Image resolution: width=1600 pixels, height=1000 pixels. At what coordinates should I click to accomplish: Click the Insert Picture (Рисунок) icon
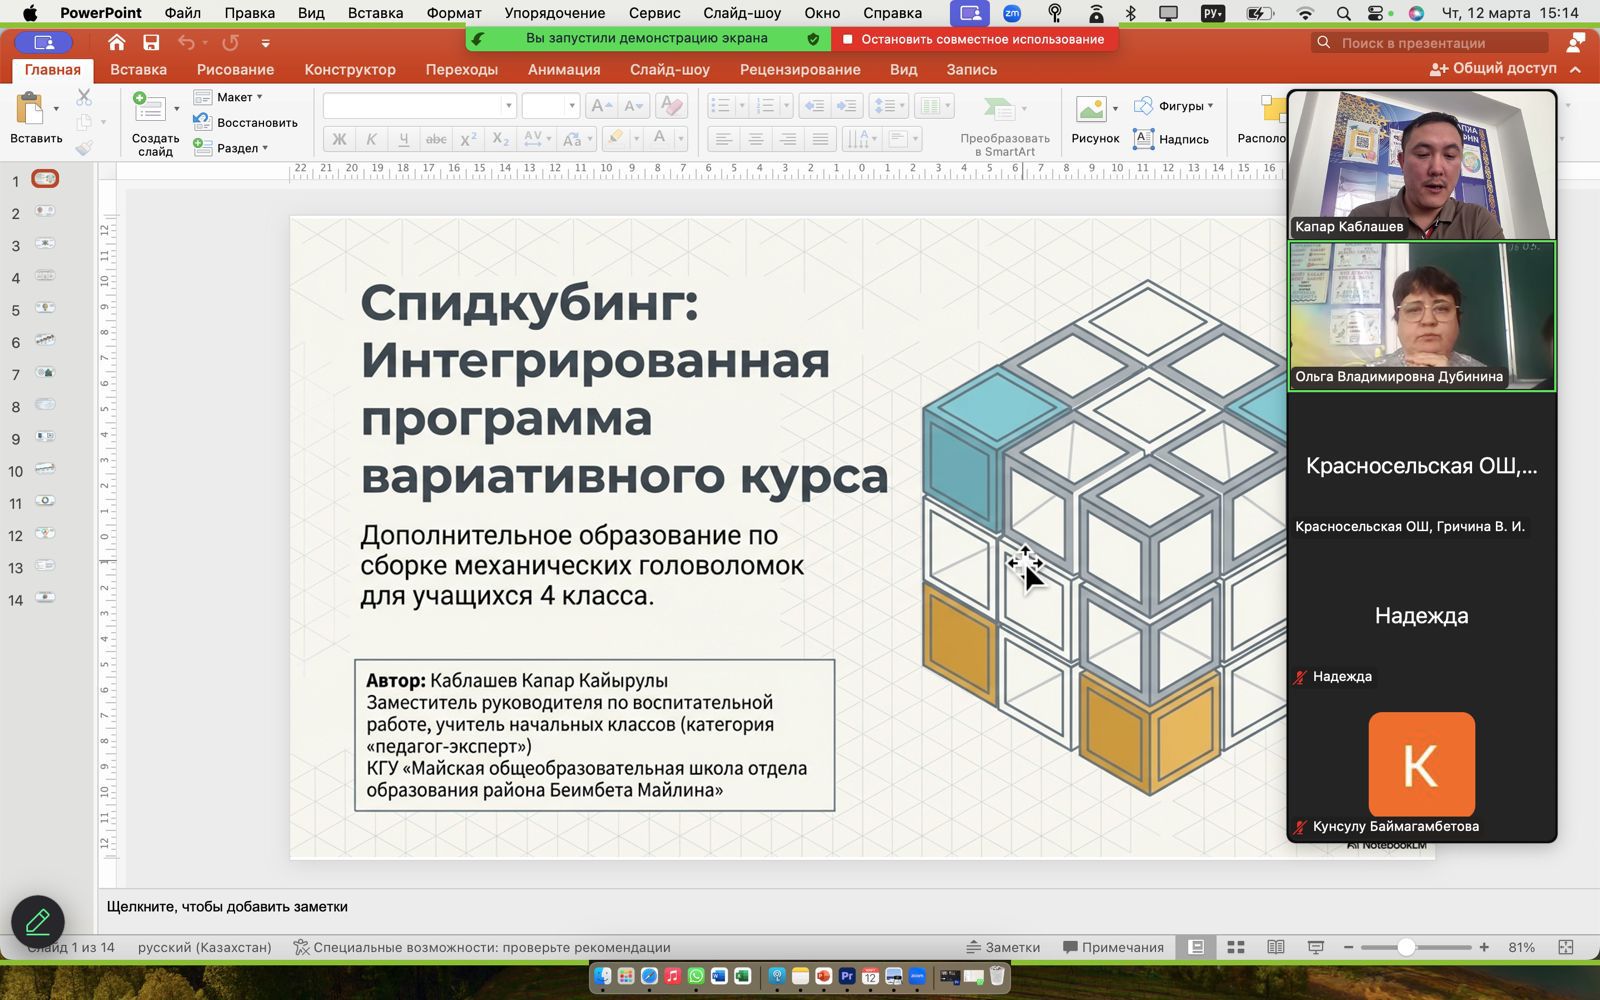click(1090, 109)
